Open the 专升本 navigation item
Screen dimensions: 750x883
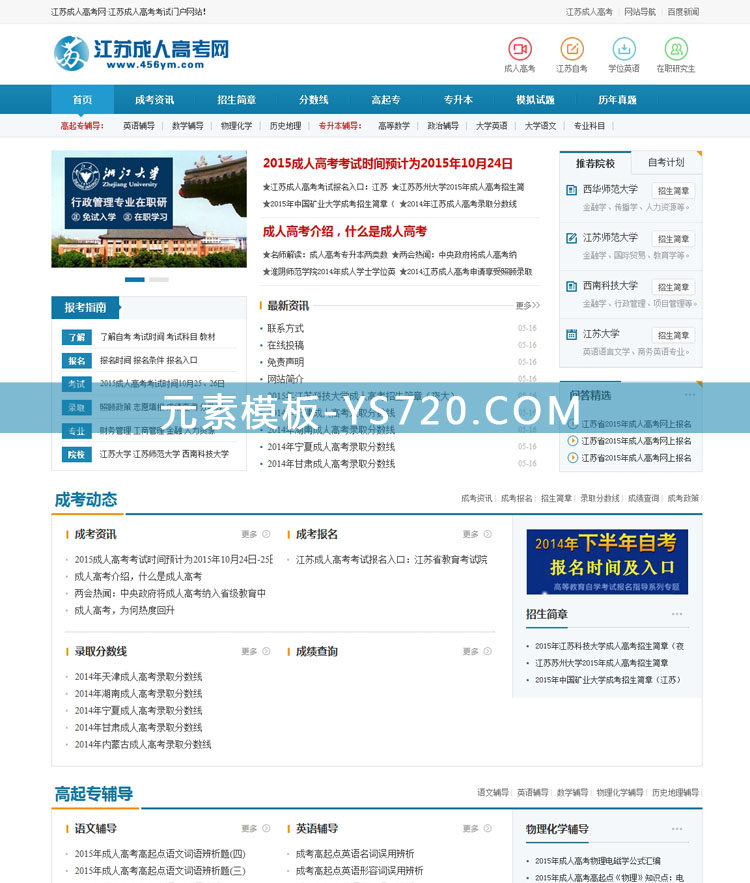[458, 100]
